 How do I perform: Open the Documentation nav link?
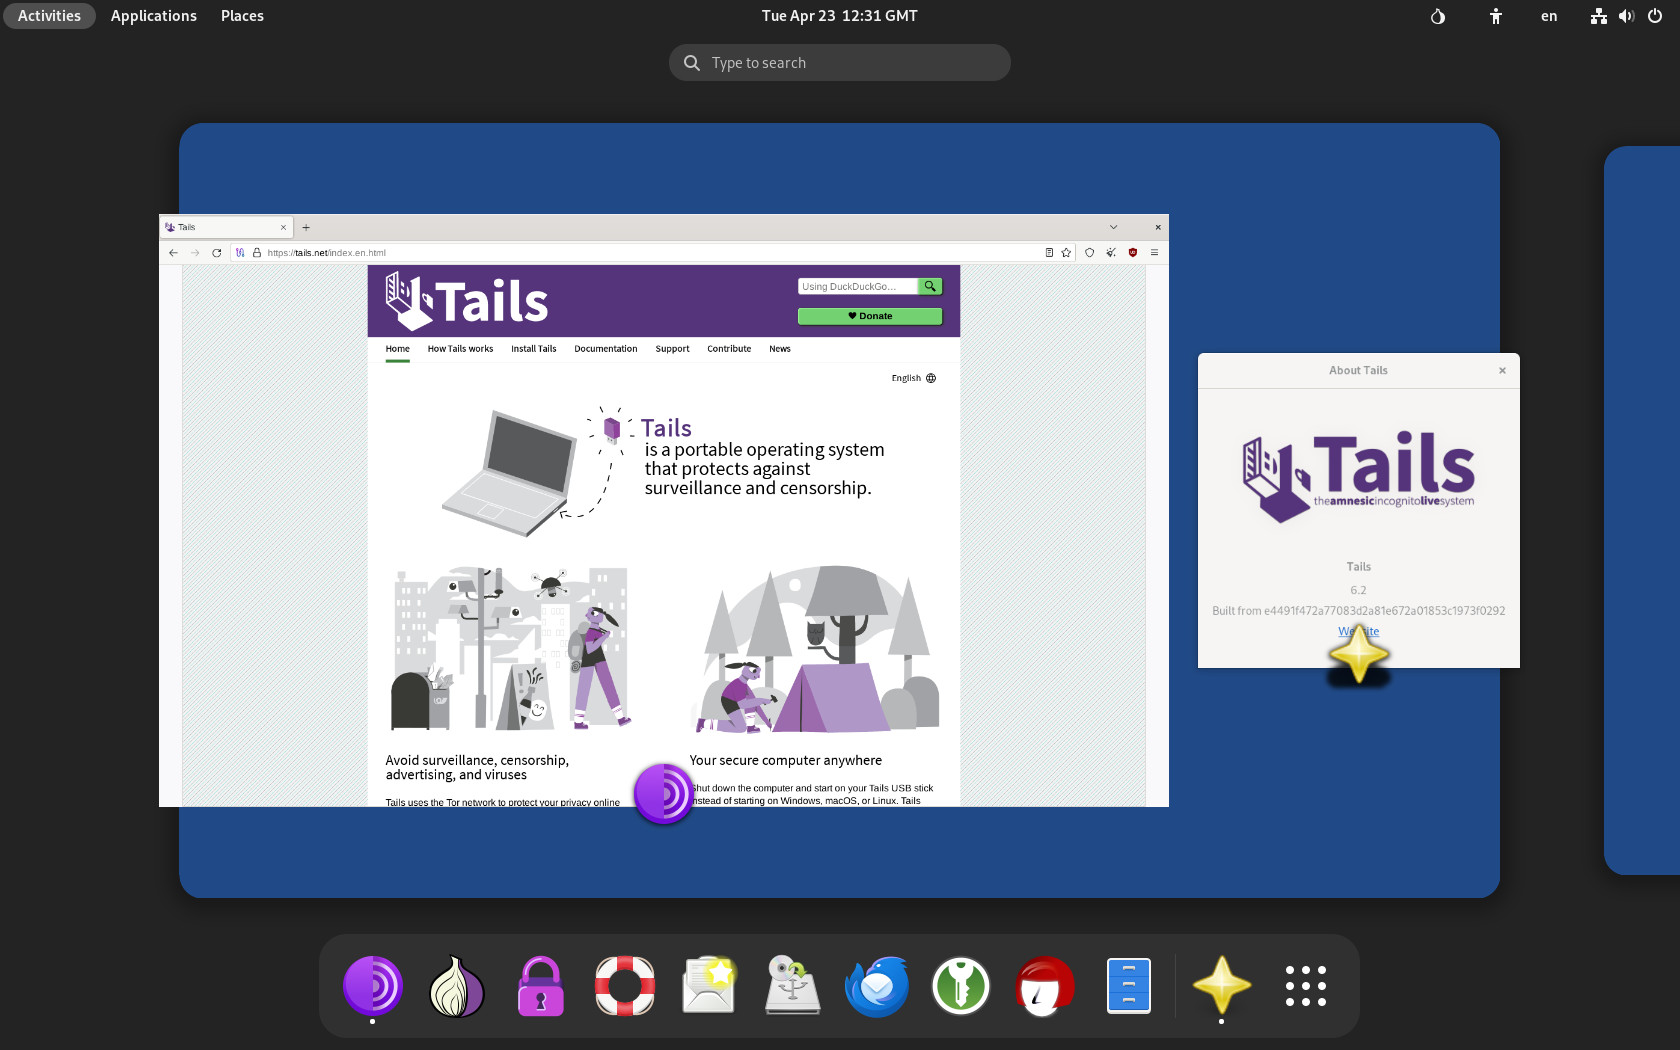pyautogui.click(x=606, y=349)
